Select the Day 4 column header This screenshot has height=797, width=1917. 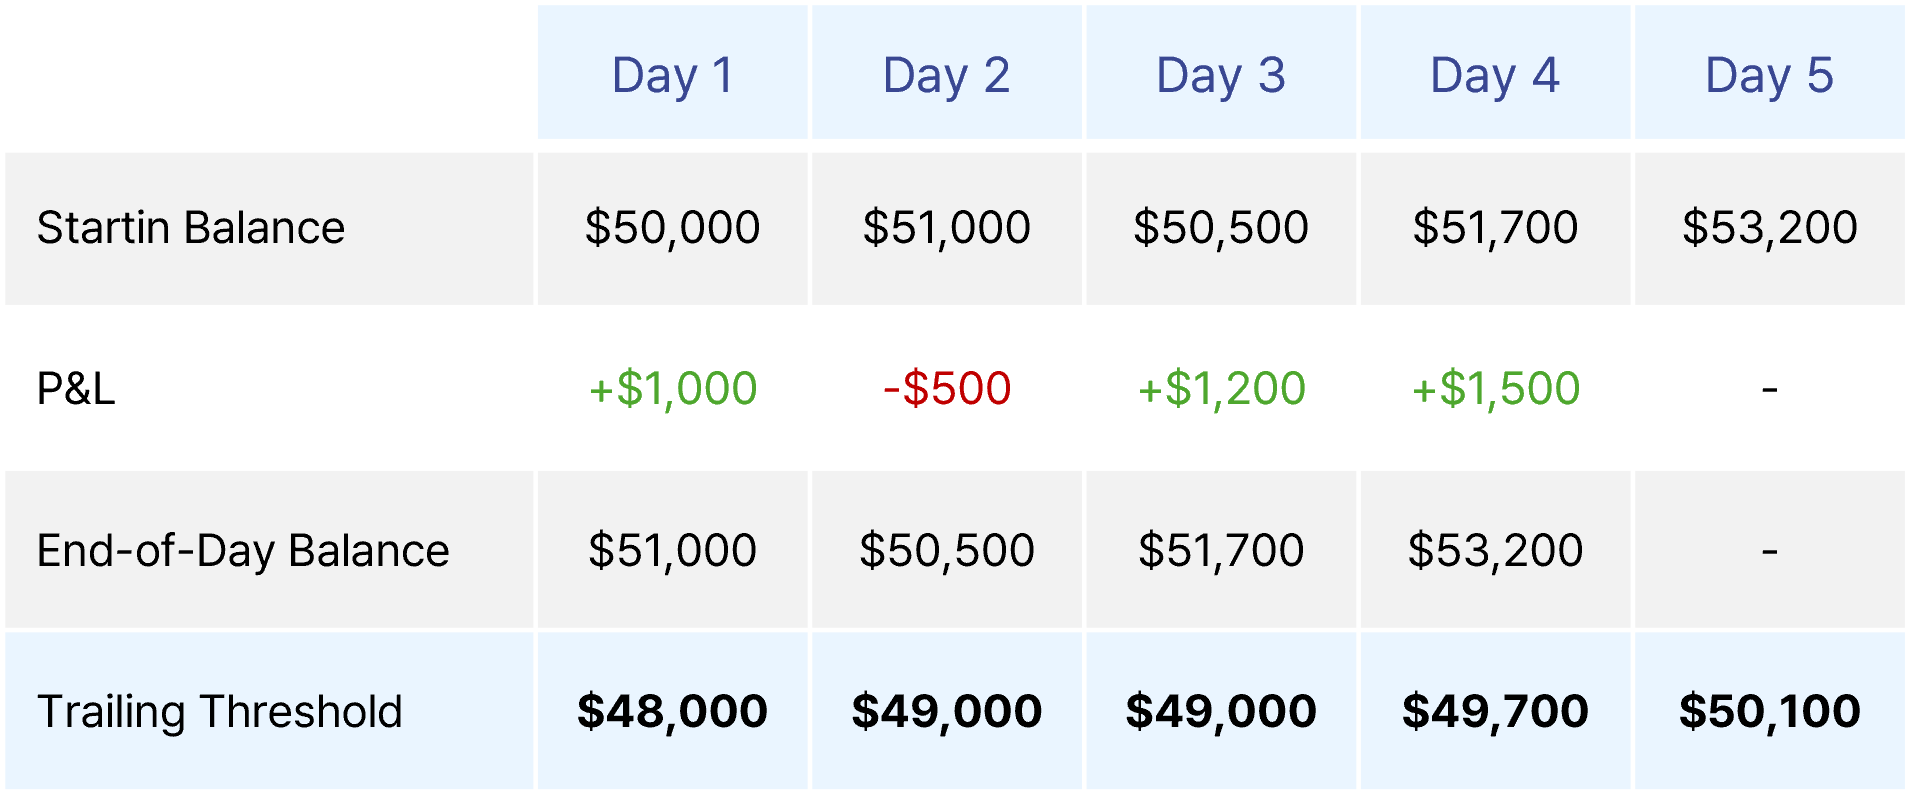[1495, 73]
